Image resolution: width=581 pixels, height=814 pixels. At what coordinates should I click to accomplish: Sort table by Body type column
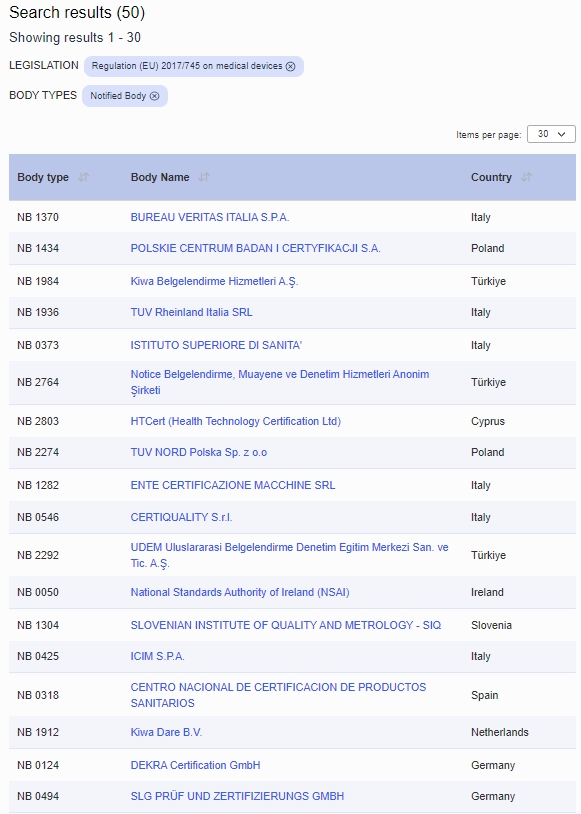tap(83, 178)
